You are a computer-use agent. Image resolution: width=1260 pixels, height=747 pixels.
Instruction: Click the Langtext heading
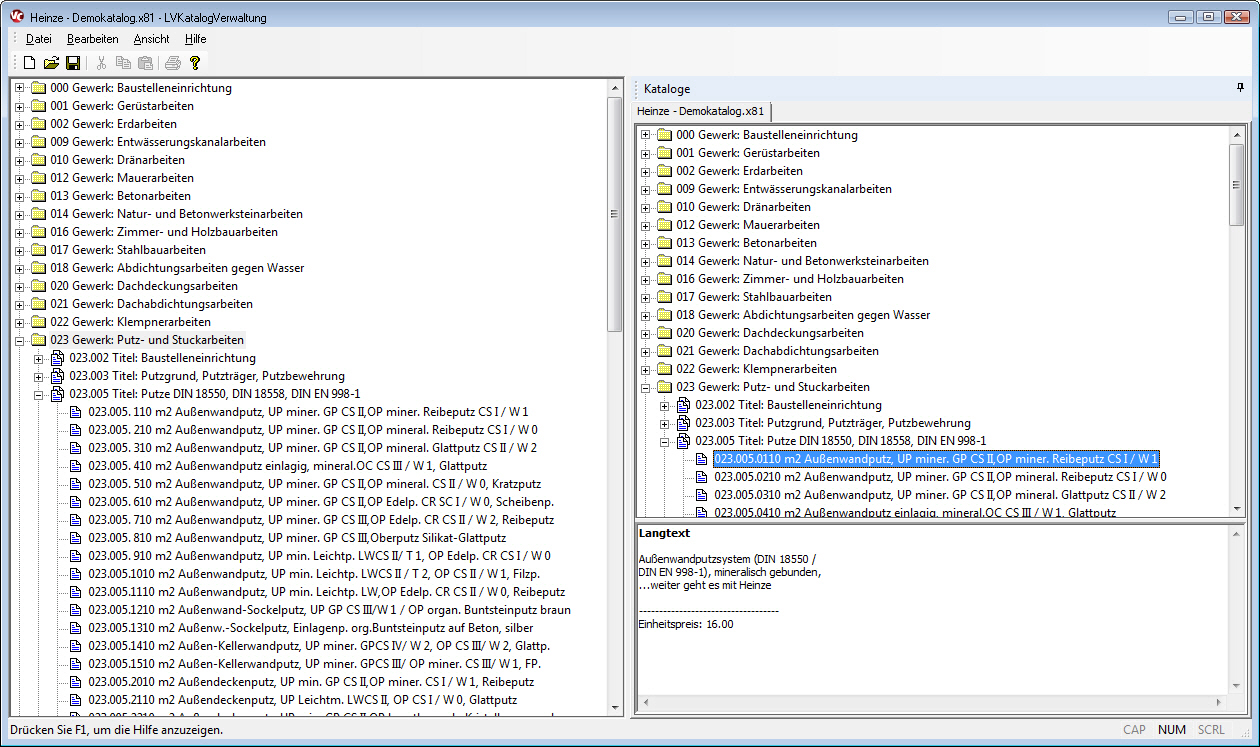[x=664, y=533]
